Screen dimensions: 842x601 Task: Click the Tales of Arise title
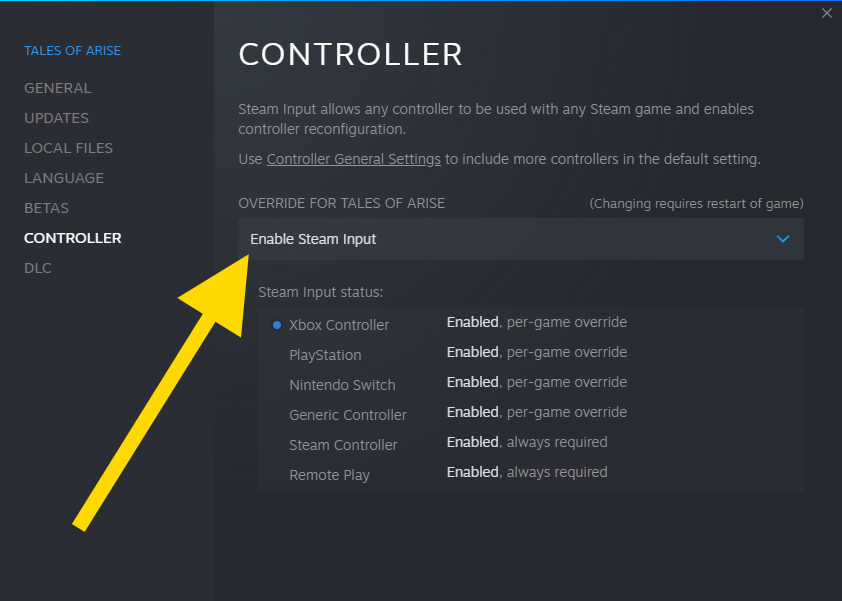(72, 51)
